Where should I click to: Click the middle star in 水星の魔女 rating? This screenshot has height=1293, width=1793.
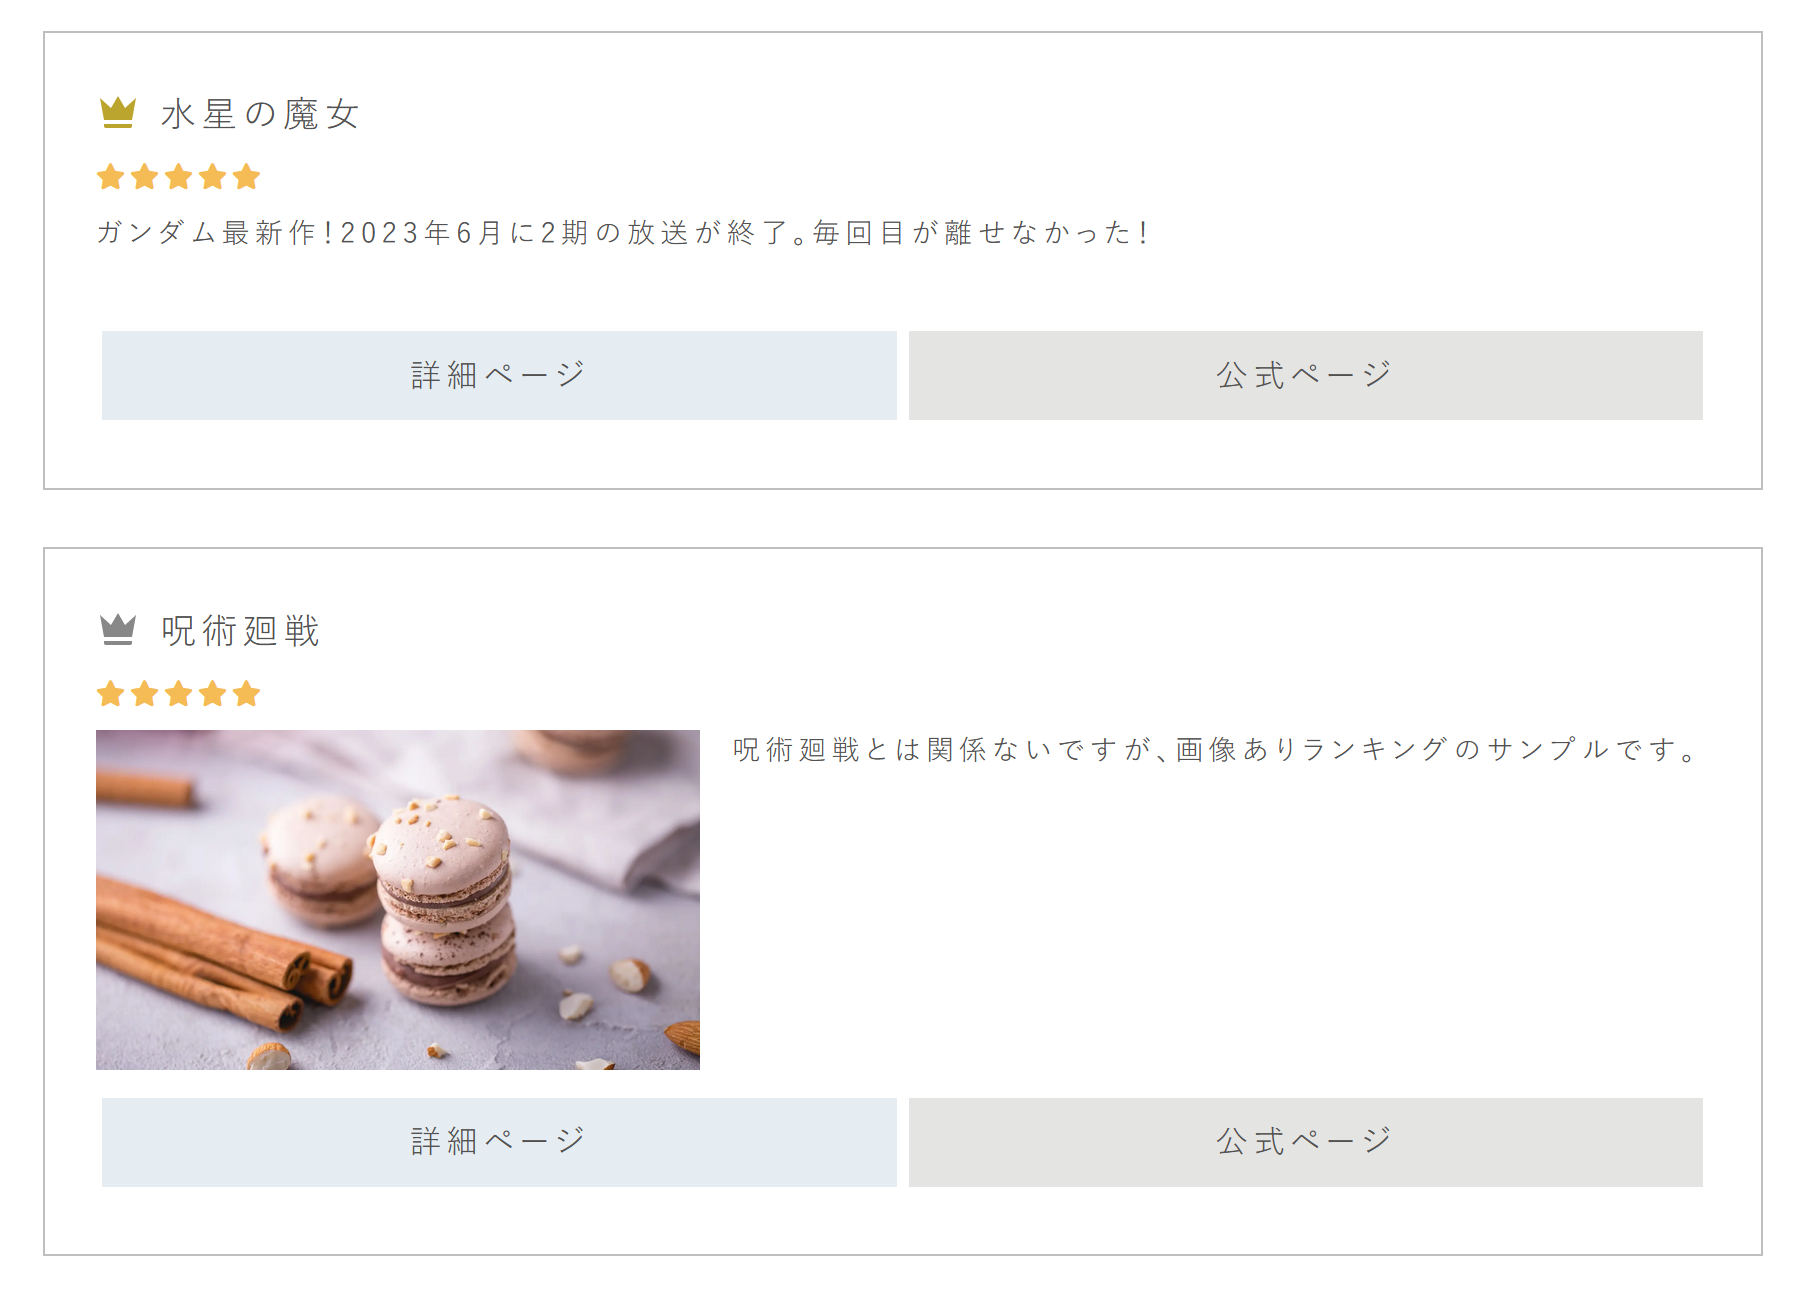179,177
